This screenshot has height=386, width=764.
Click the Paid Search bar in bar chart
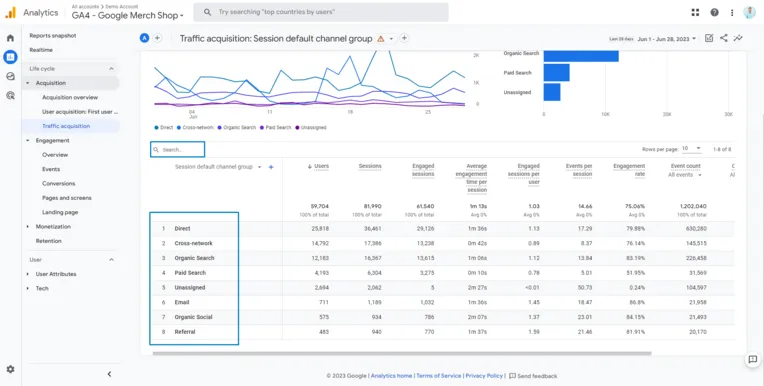[x=556, y=73]
